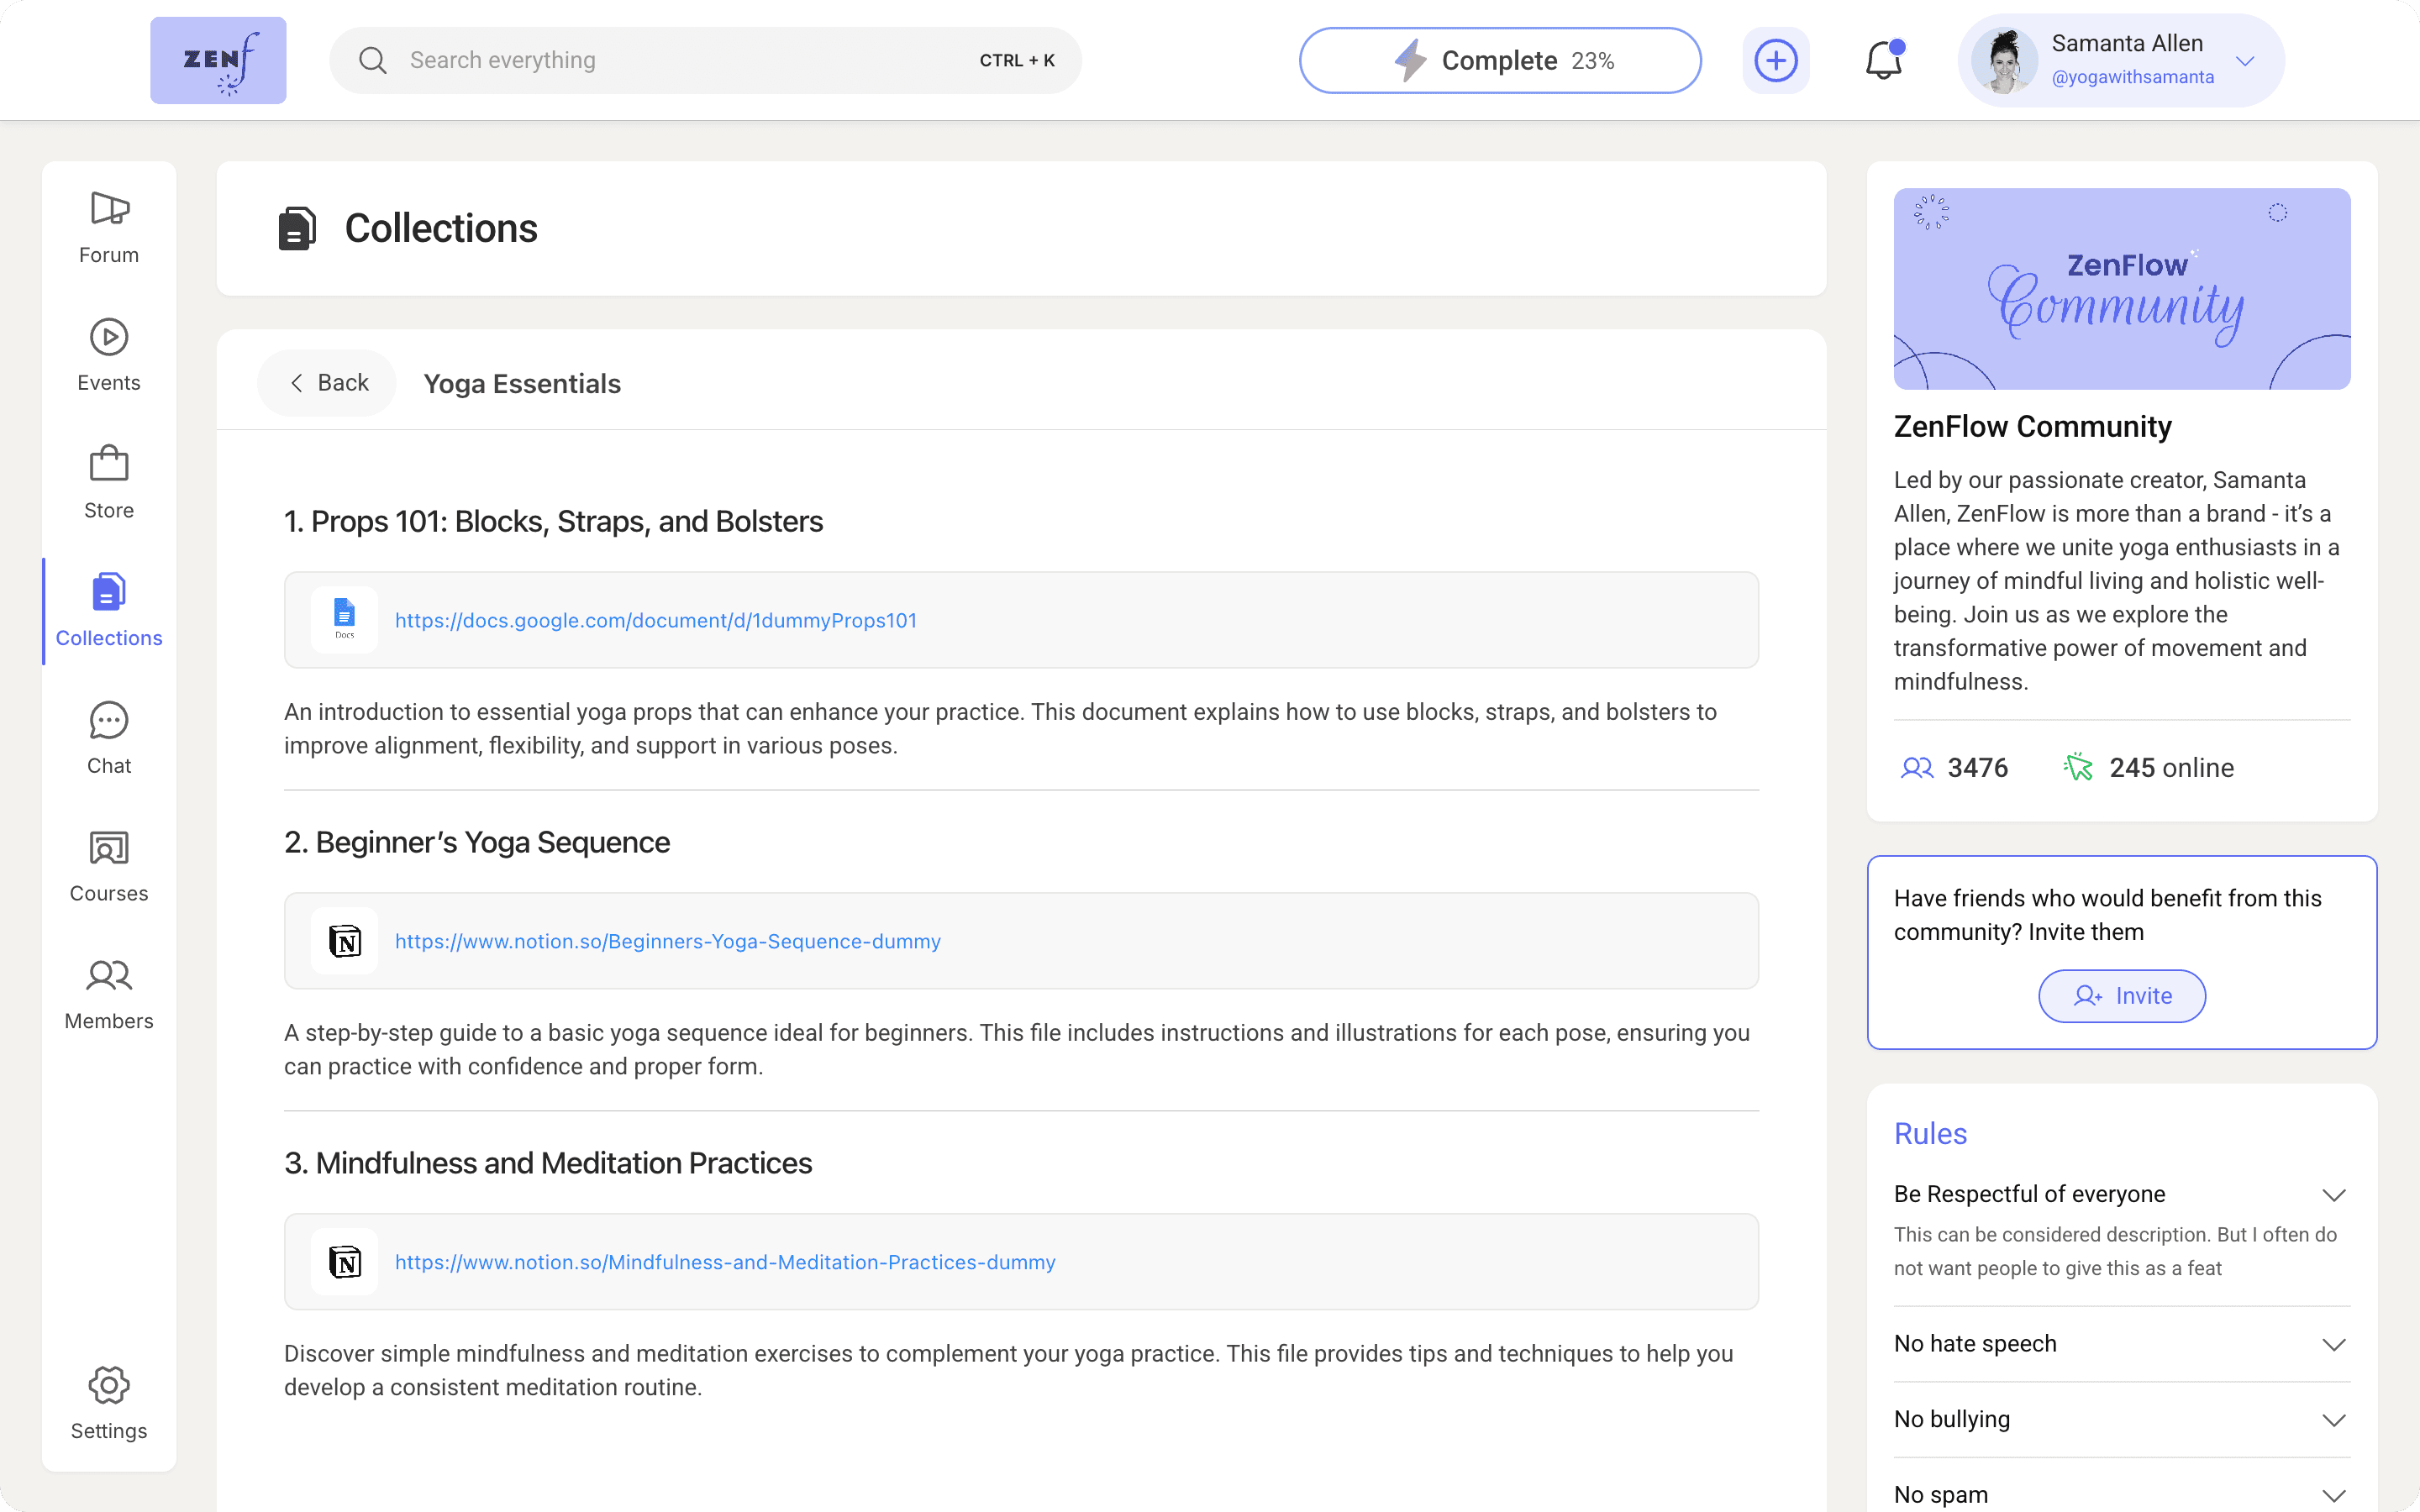This screenshot has width=2420, height=1512.
Task: Click the Samanta Allen name text
Action: click(2127, 43)
